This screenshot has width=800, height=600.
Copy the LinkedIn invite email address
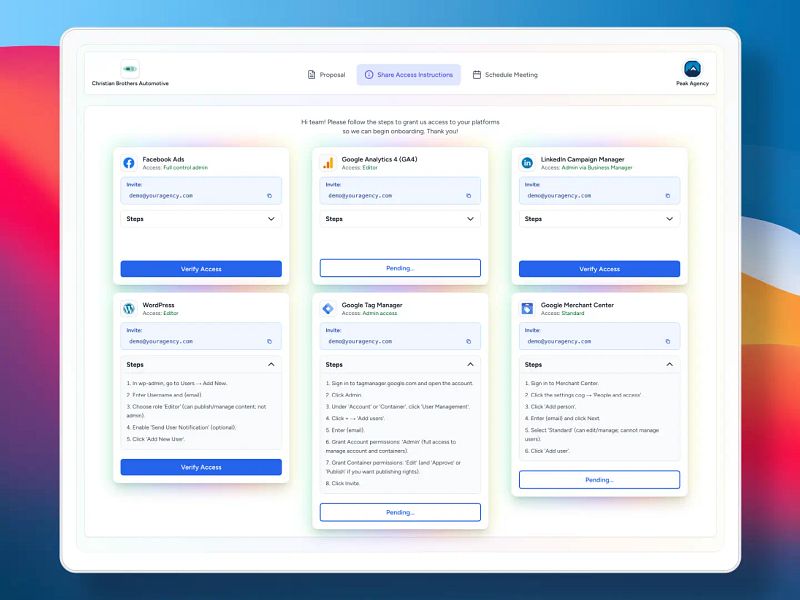click(x=668, y=195)
